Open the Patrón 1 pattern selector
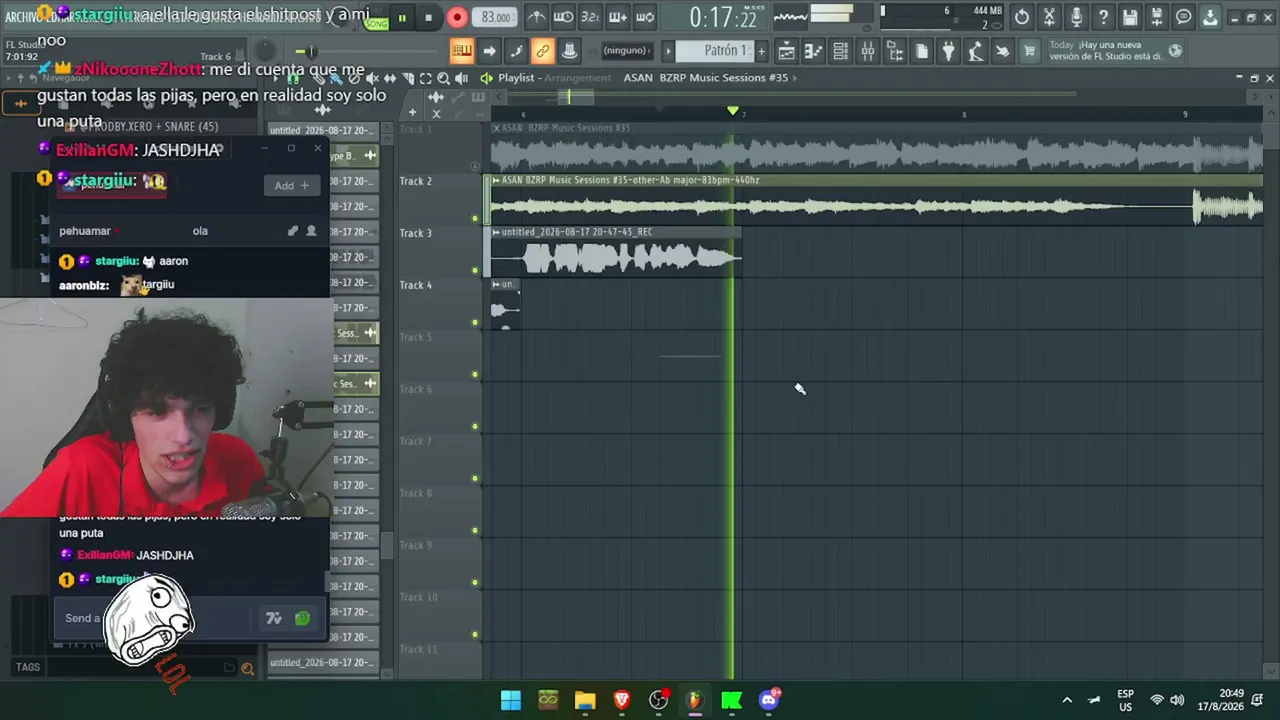 [x=713, y=51]
